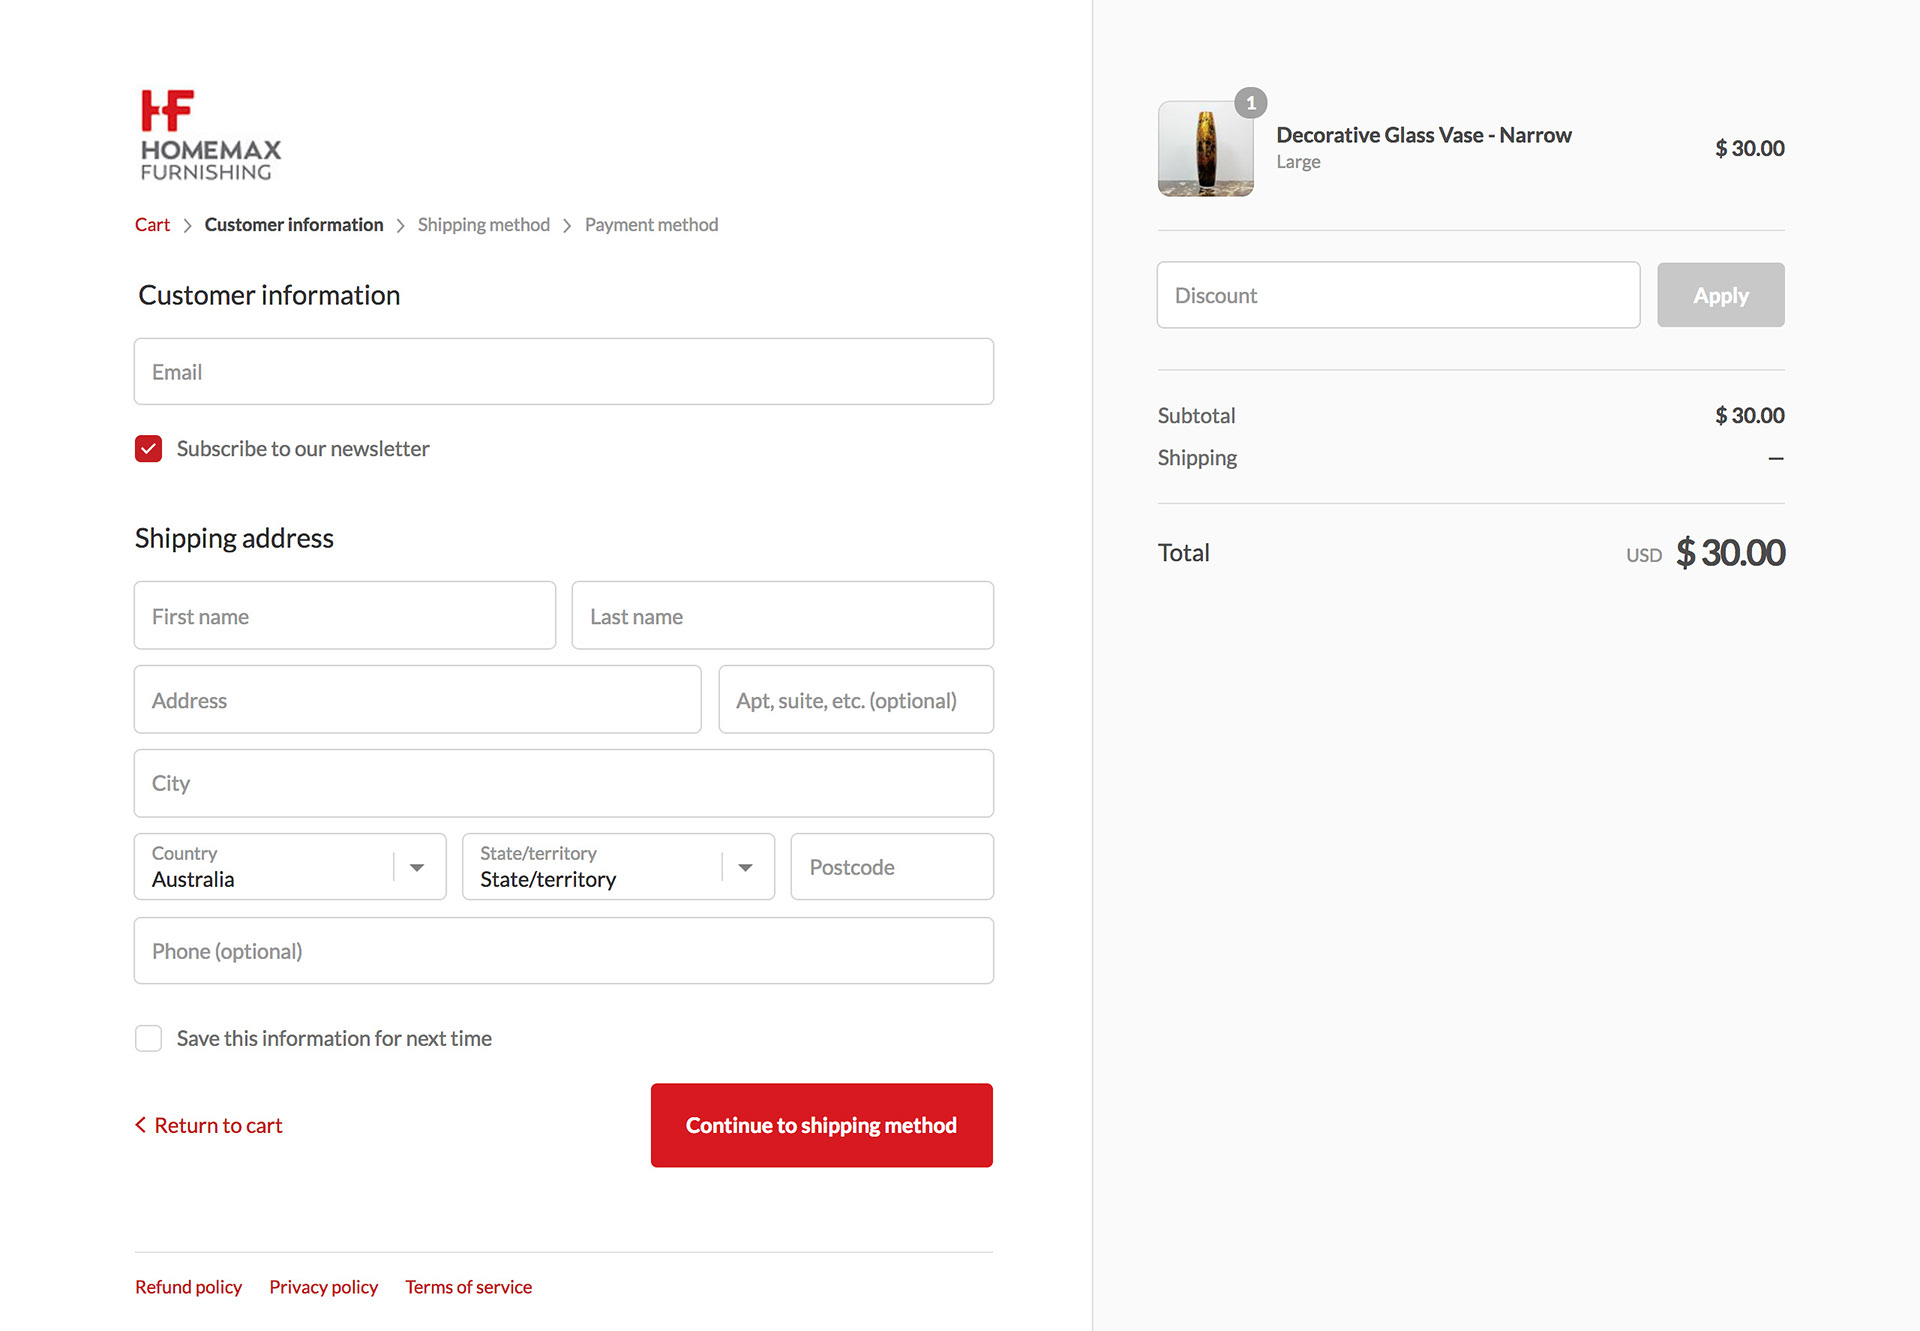Screen dimensions: 1920x1331
Task: Click the Country dropdown arrow
Action: coord(417,867)
